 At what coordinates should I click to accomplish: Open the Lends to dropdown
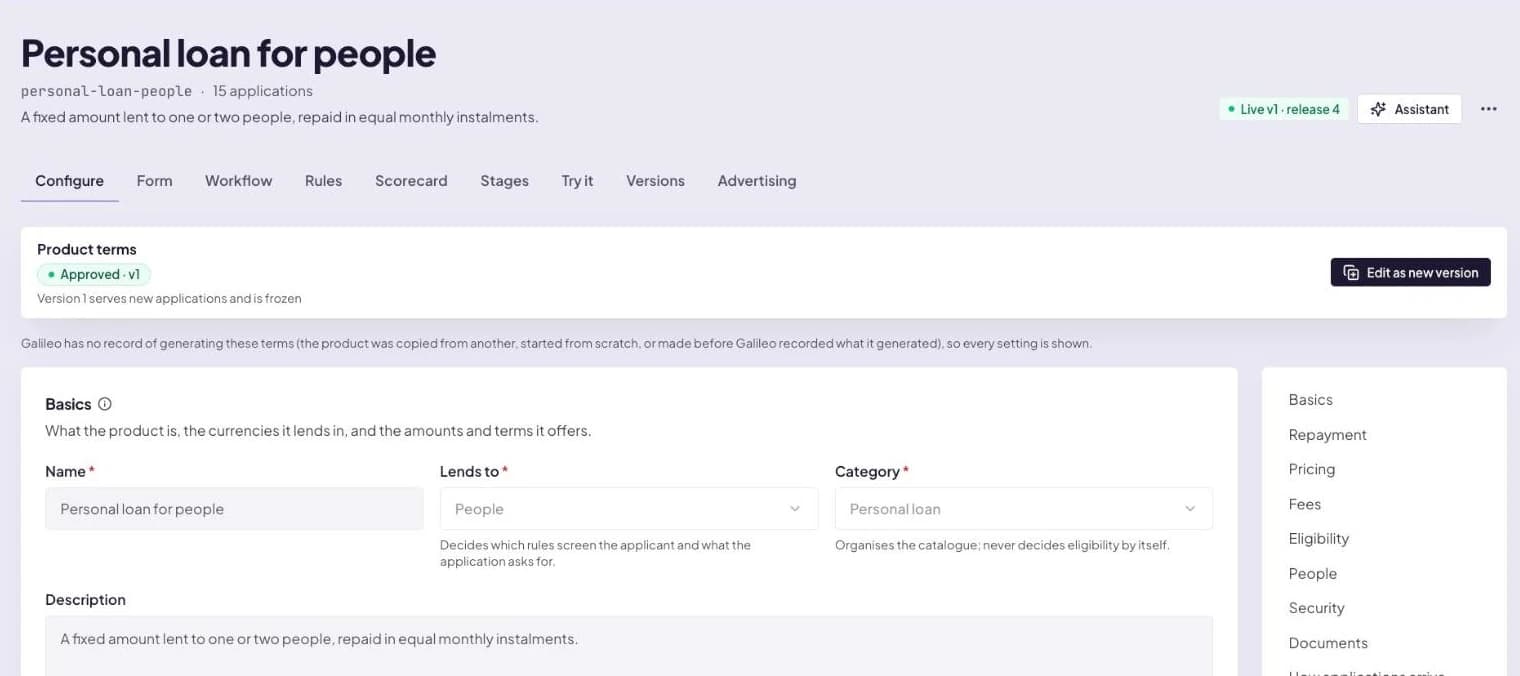(x=629, y=509)
